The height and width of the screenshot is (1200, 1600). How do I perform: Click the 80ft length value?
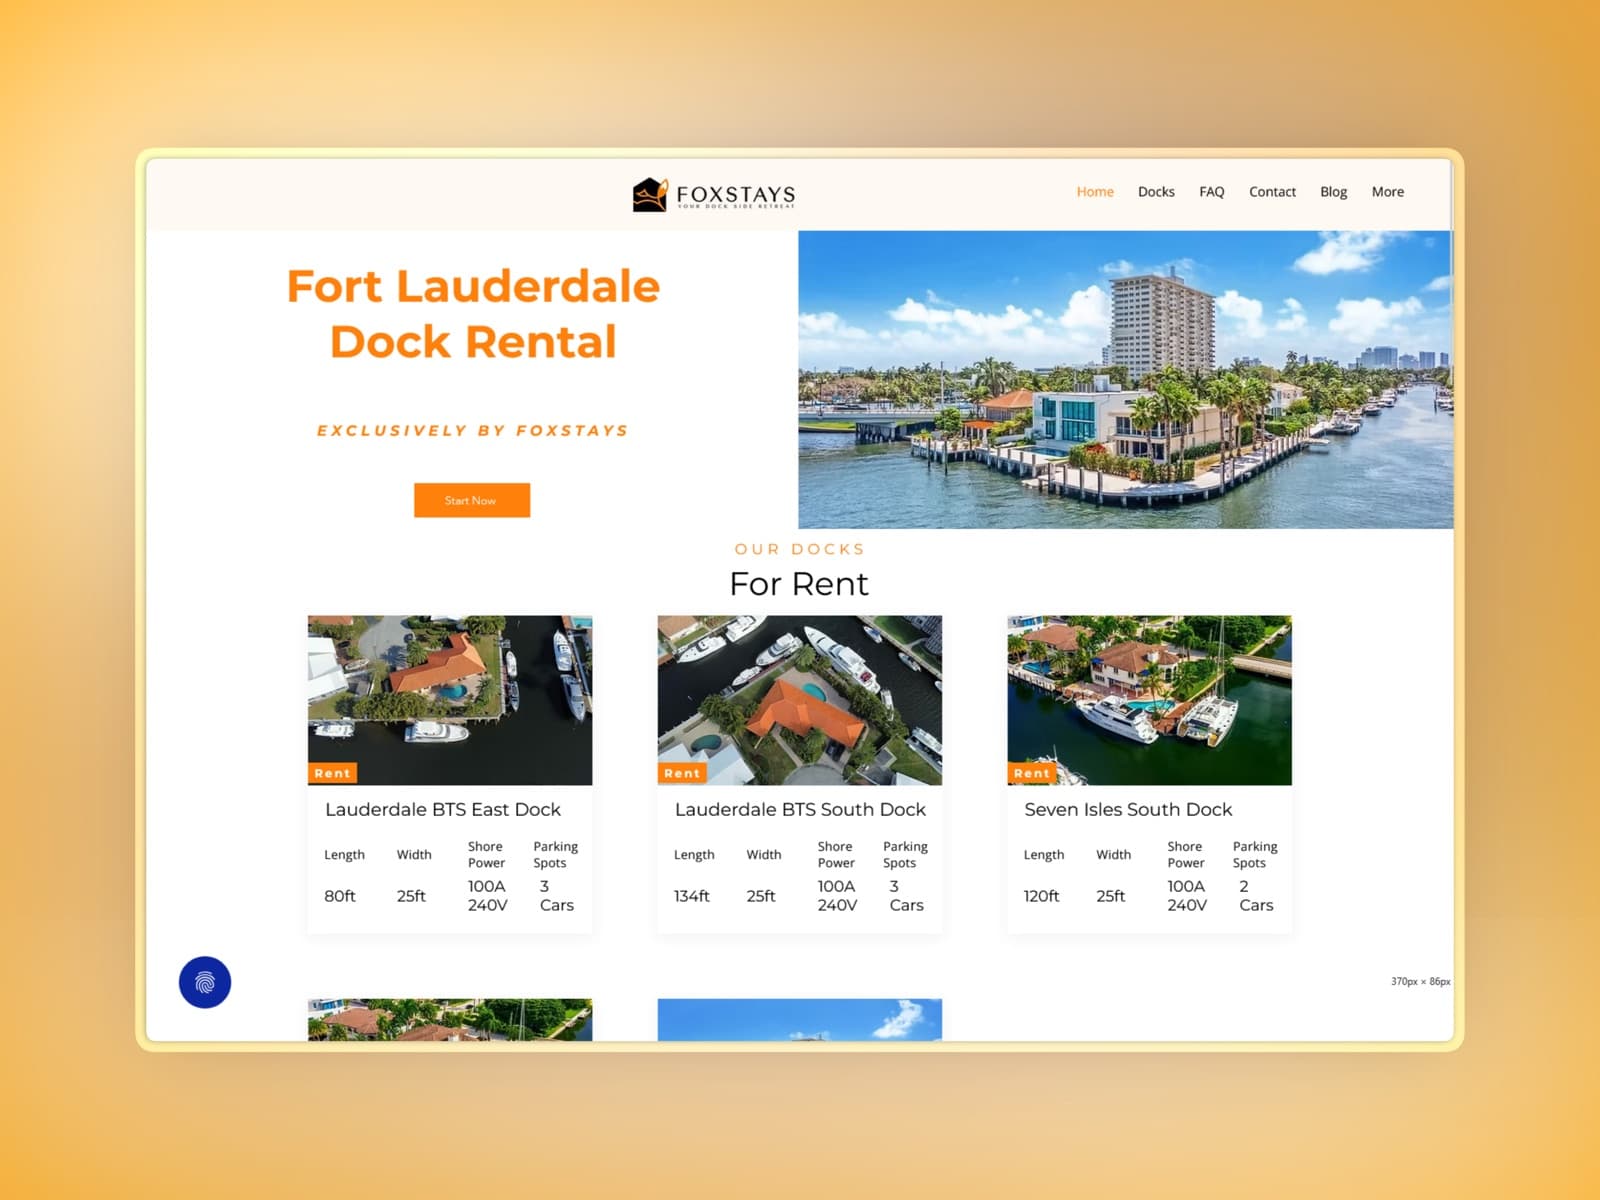pos(340,896)
